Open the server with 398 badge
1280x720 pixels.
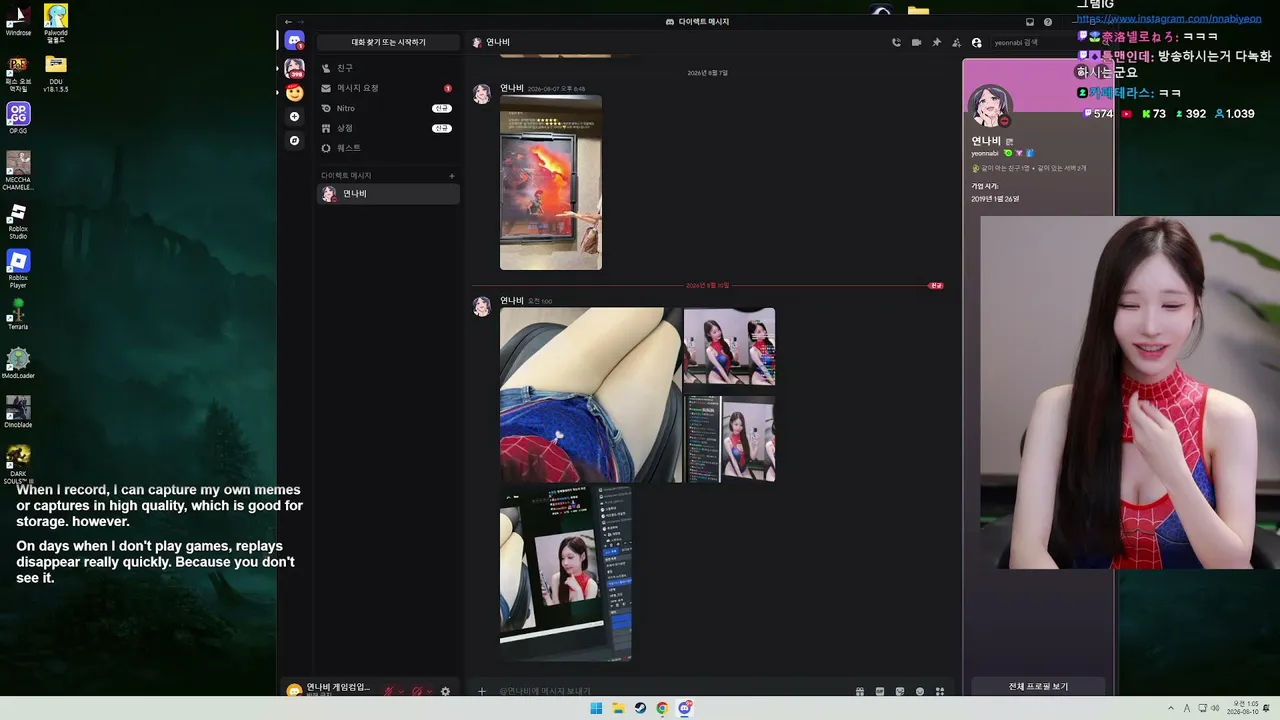tap(294, 68)
